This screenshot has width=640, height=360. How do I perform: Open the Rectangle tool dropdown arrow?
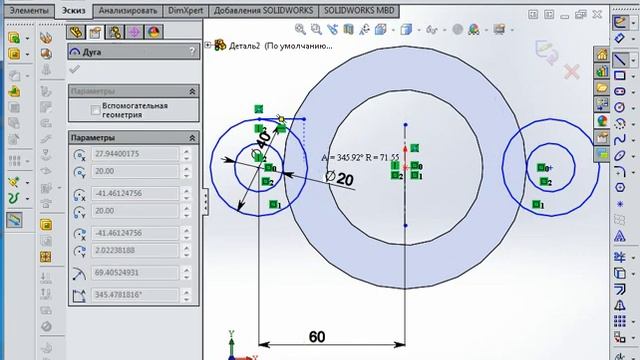[x=633, y=76]
